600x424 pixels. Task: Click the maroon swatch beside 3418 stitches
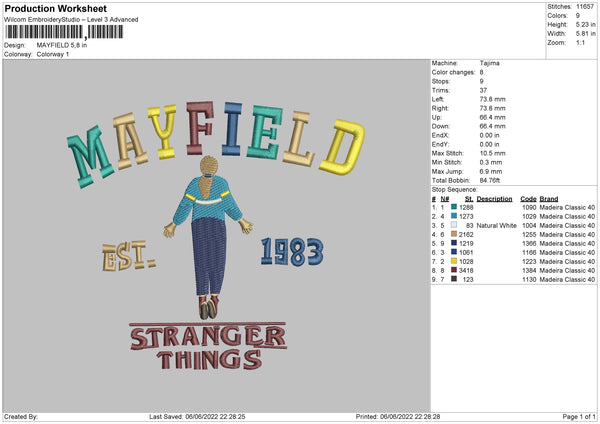pyautogui.click(x=454, y=270)
